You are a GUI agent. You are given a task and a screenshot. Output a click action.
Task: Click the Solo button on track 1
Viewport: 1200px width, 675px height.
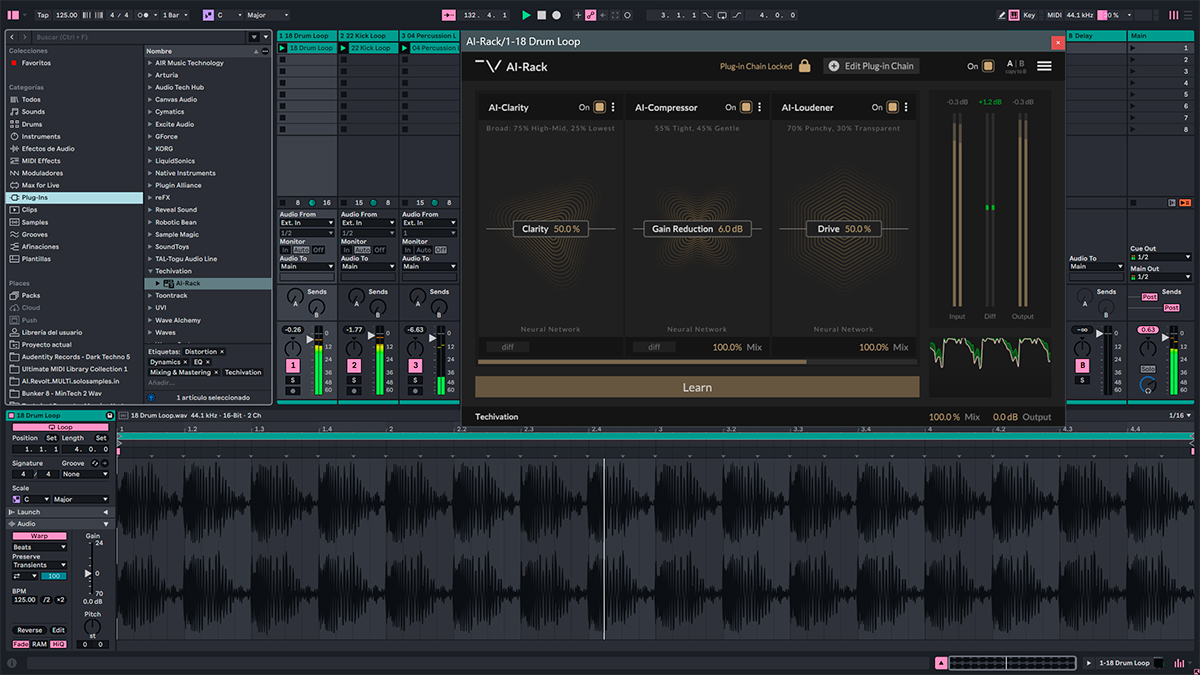click(x=293, y=380)
